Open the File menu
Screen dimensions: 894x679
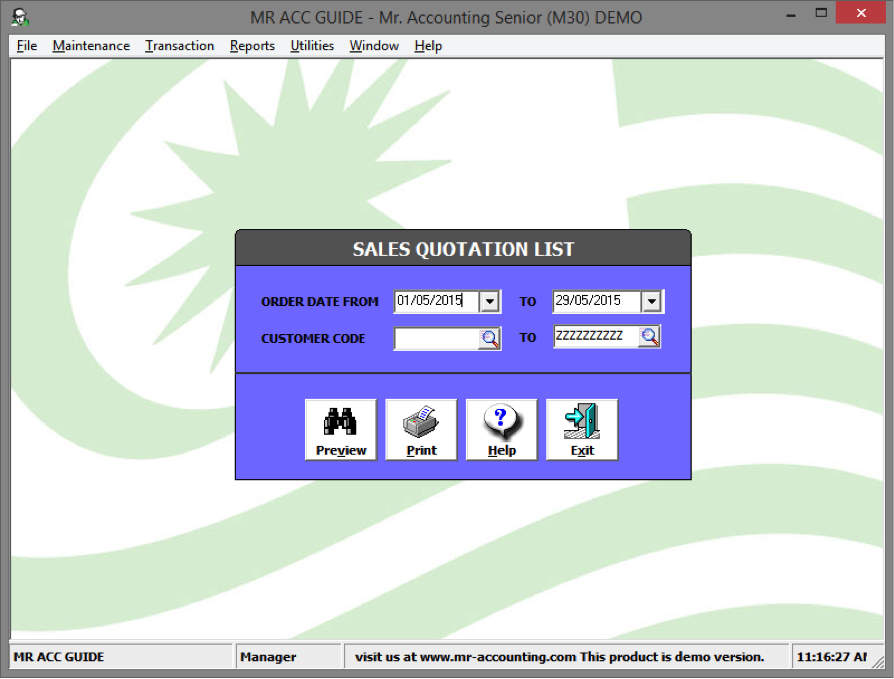(27, 46)
